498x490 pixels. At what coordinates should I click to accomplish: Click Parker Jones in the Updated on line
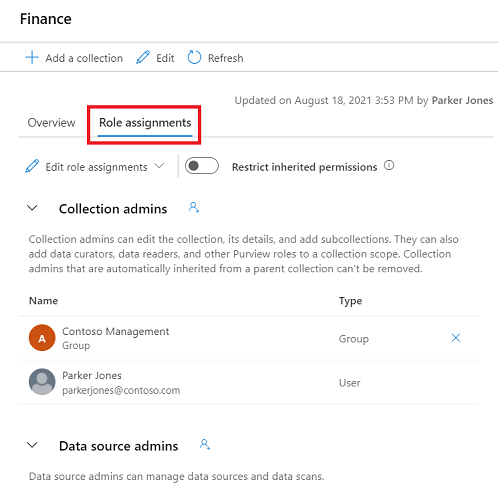pos(462,100)
